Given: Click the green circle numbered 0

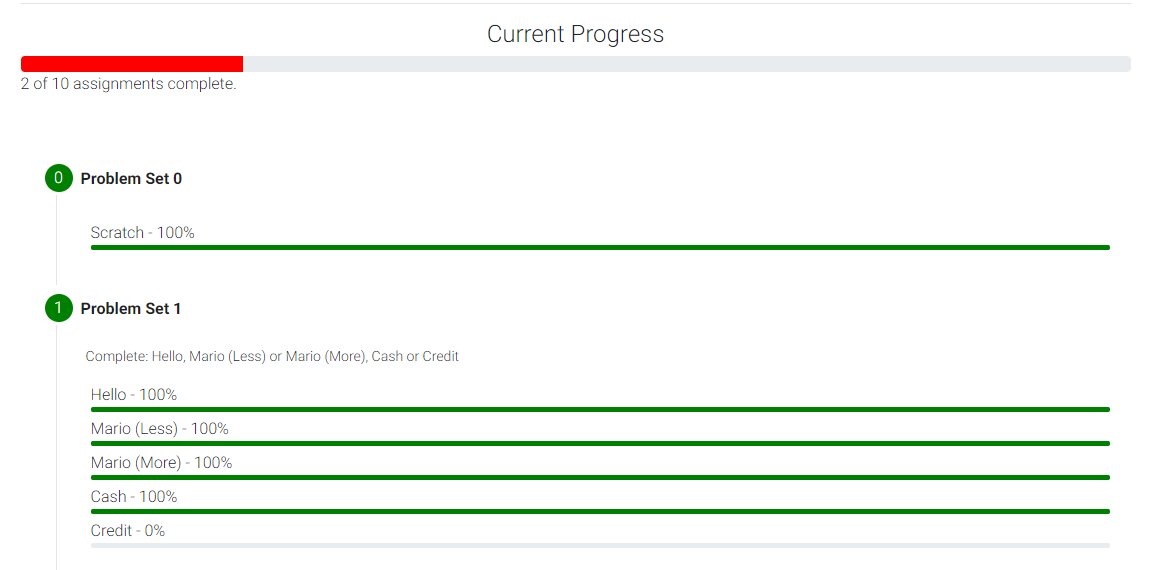Looking at the screenshot, I should (58, 179).
